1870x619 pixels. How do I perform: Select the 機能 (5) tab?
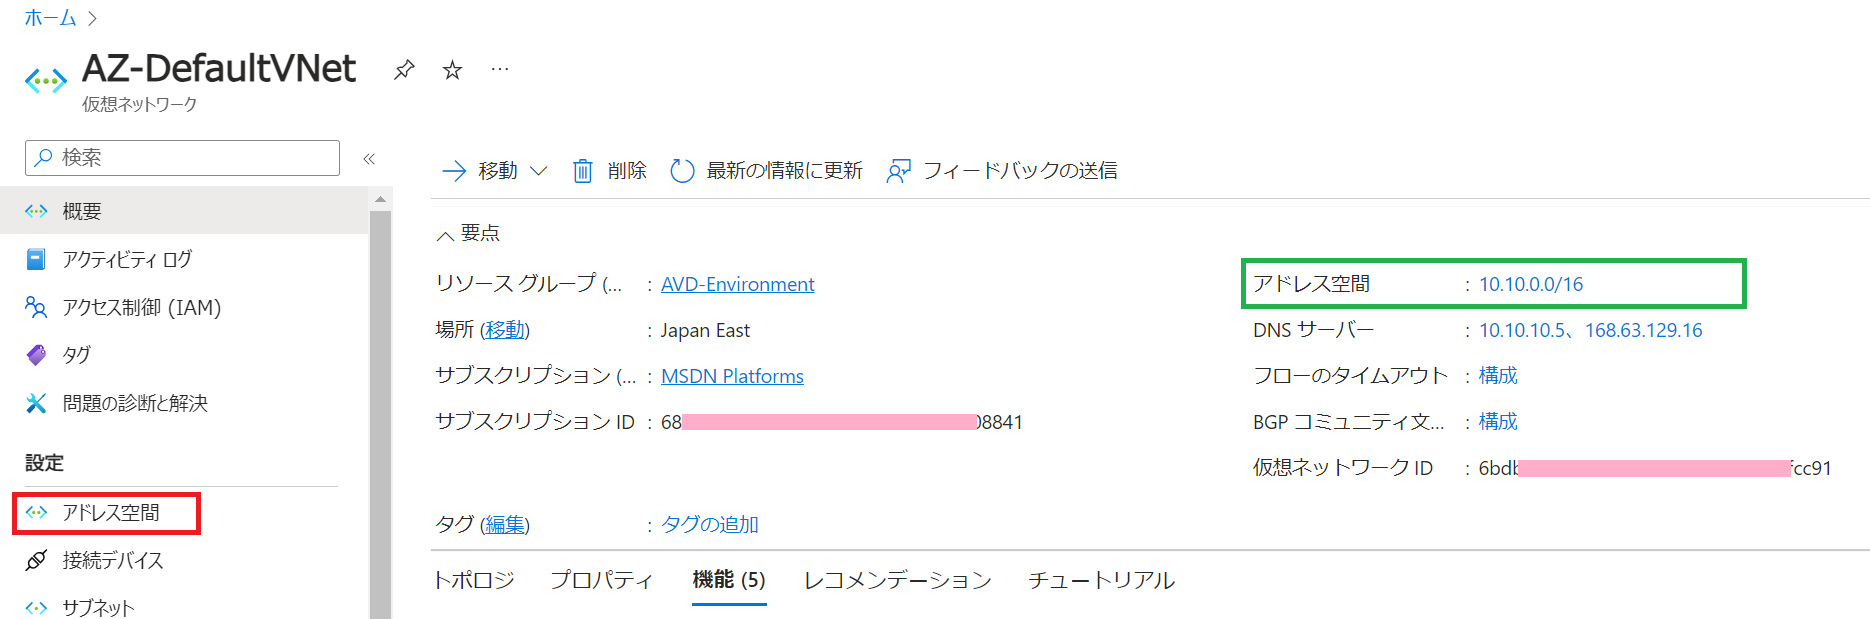[729, 580]
